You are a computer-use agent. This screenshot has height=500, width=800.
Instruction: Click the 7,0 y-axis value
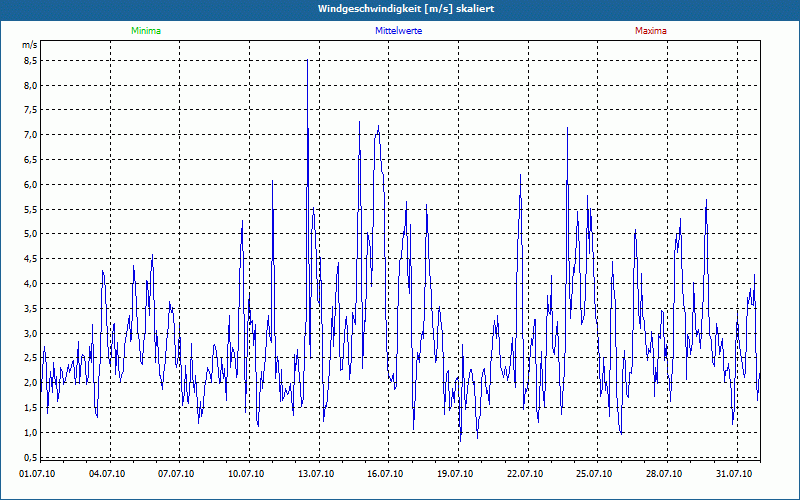pos(31,135)
